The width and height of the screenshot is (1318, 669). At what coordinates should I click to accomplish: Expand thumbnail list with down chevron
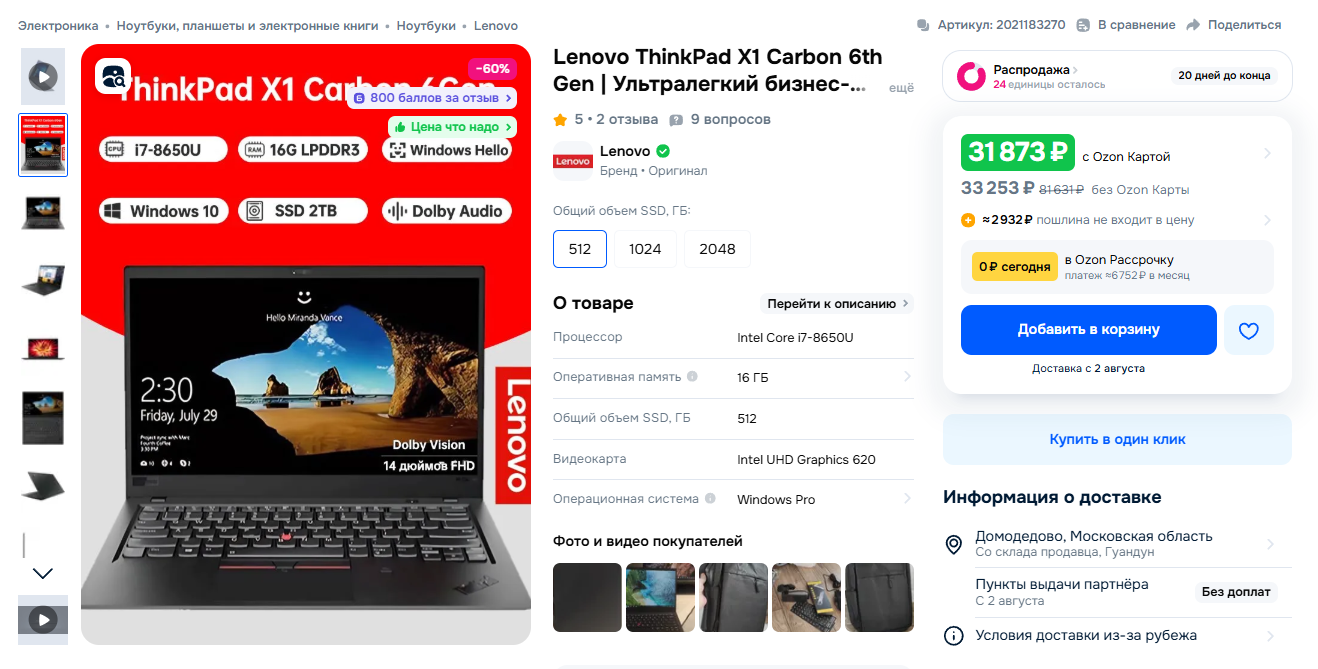pos(42,573)
